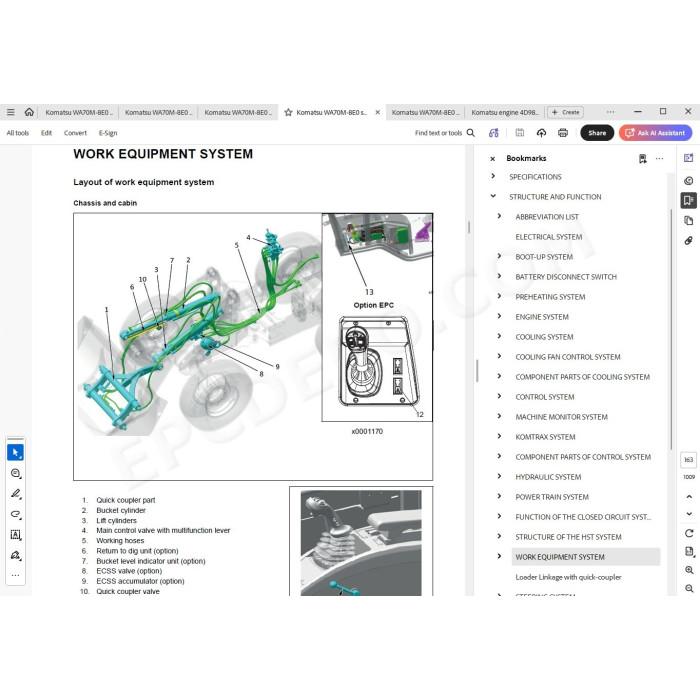Open the attachments paperclip icon

point(689,241)
